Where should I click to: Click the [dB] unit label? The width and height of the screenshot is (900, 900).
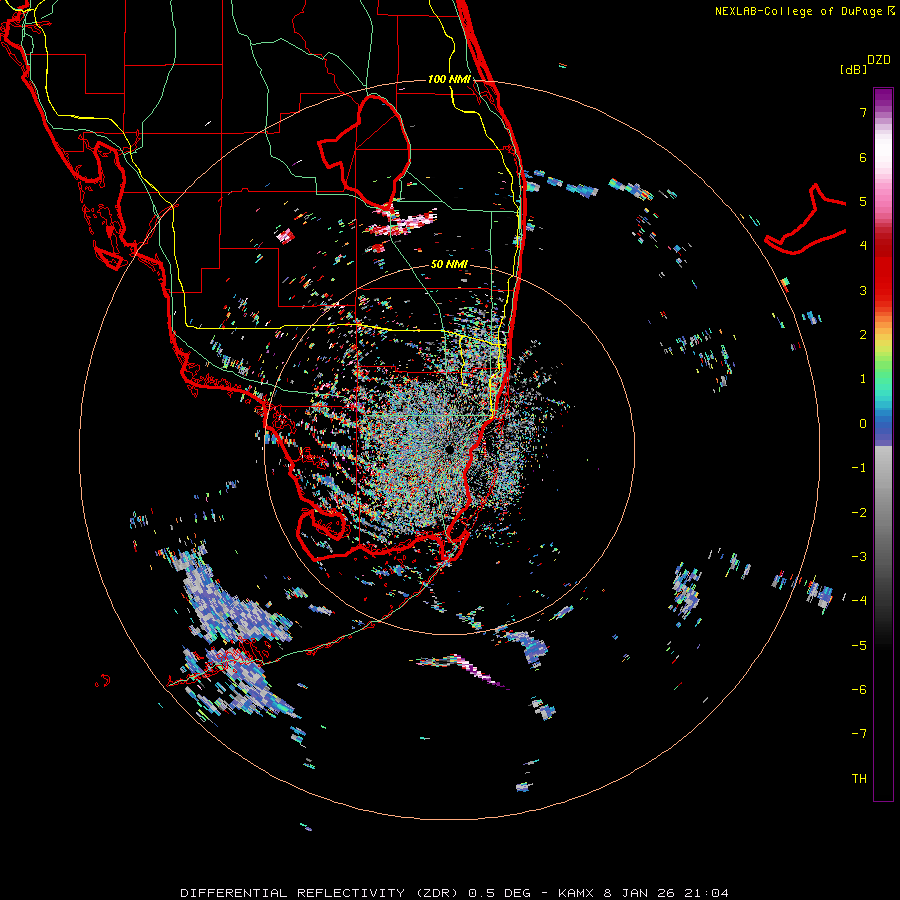[853, 69]
